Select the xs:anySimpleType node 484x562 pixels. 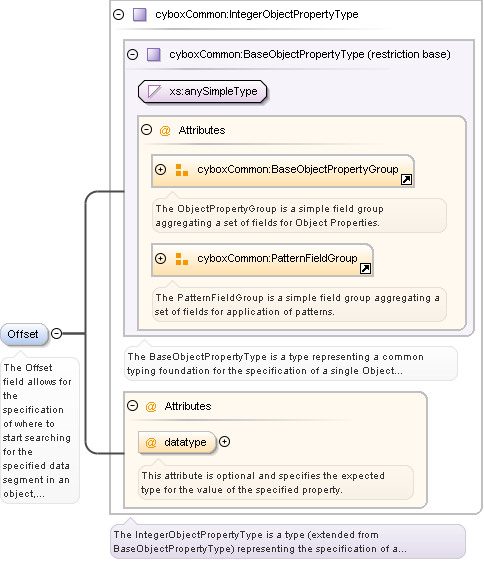(x=203, y=91)
